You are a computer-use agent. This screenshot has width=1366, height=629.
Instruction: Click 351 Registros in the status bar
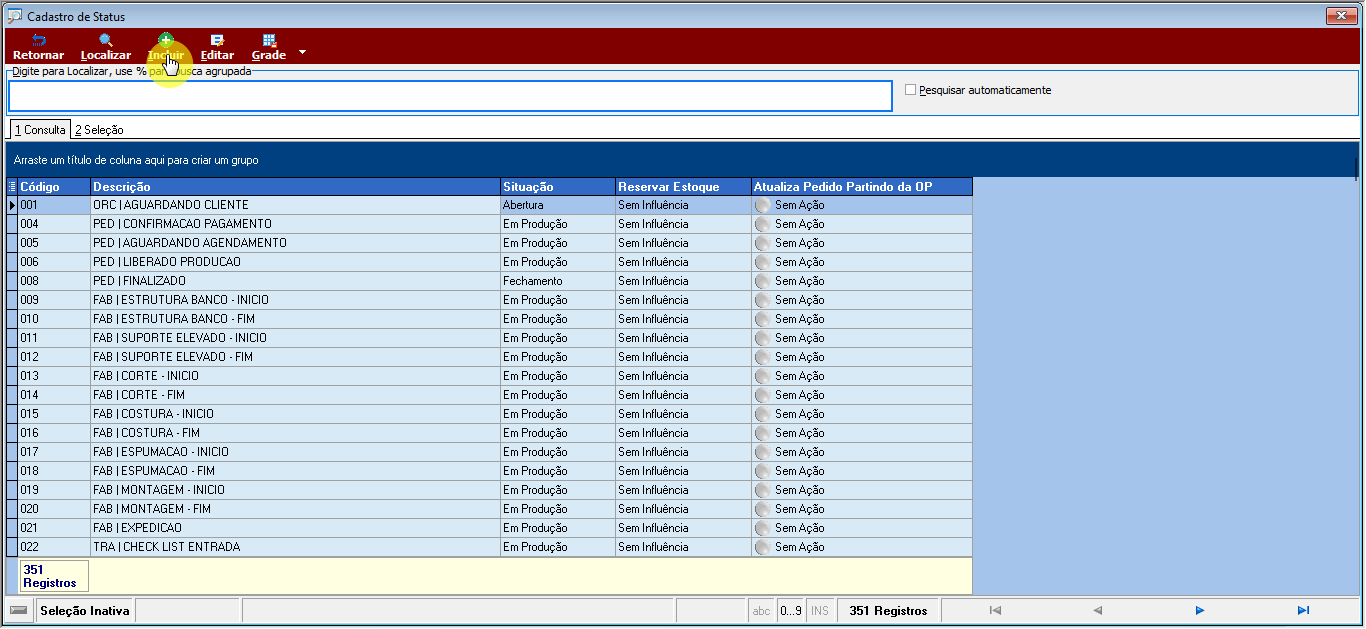(888, 611)
